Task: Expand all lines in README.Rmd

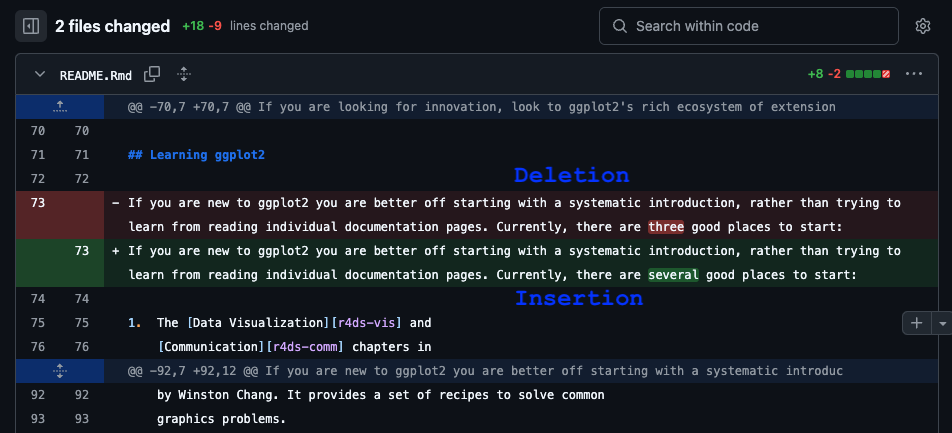Action: [x=183, y=74]
